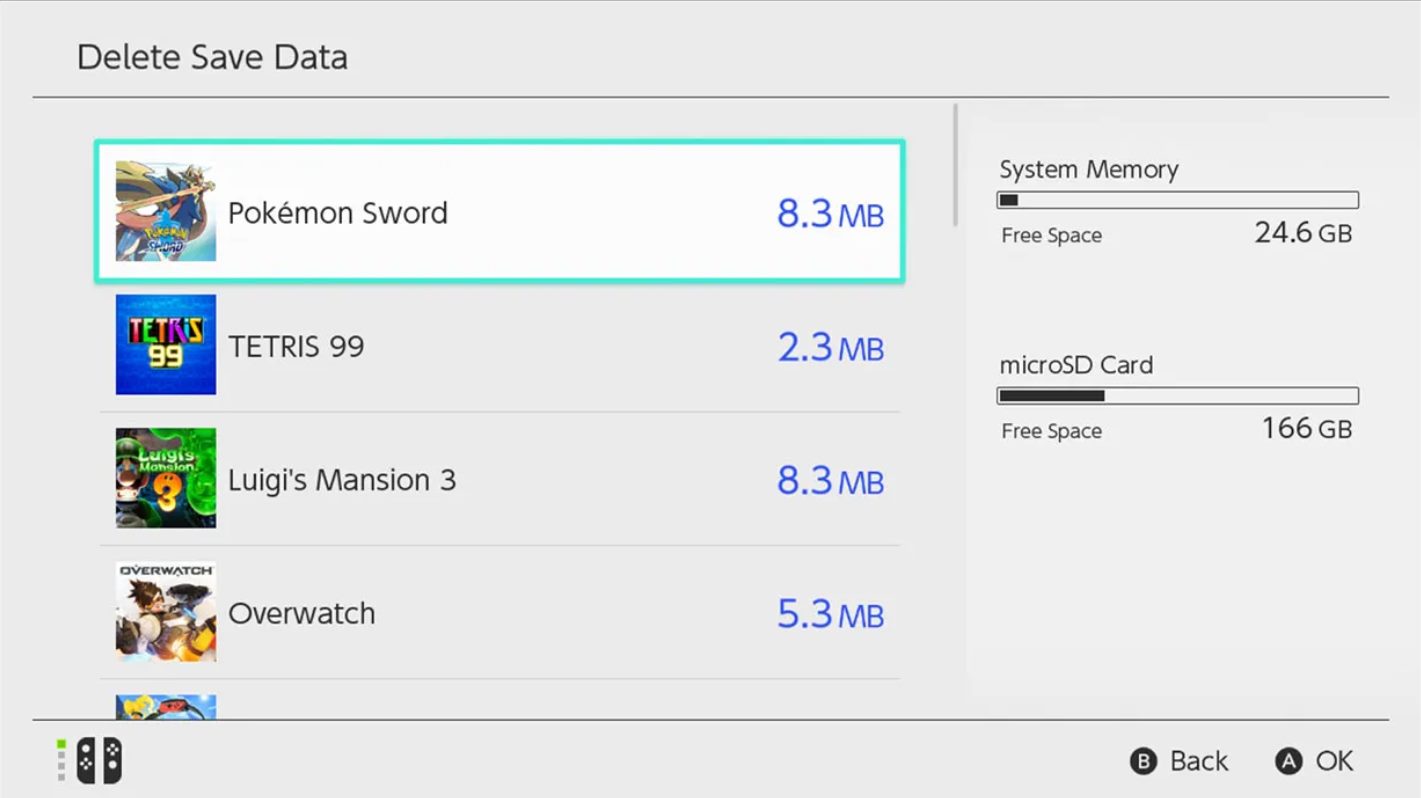
Task: Click the Luigi's Mansion 3 title text
Action: [342, 480]
